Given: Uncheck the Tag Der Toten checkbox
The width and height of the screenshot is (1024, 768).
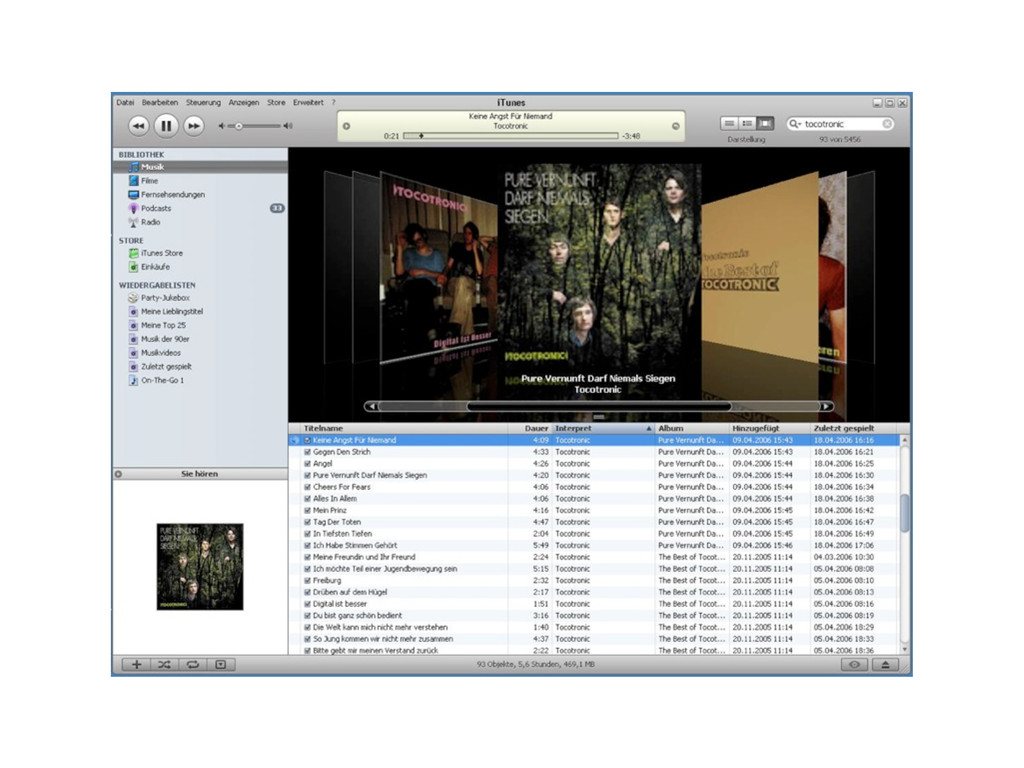Looking at the screenshot, I should point(308,522).
